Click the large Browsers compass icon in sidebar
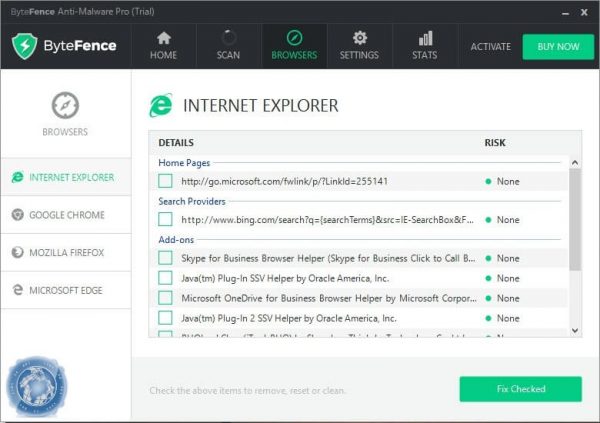 [x=65, y=105]
